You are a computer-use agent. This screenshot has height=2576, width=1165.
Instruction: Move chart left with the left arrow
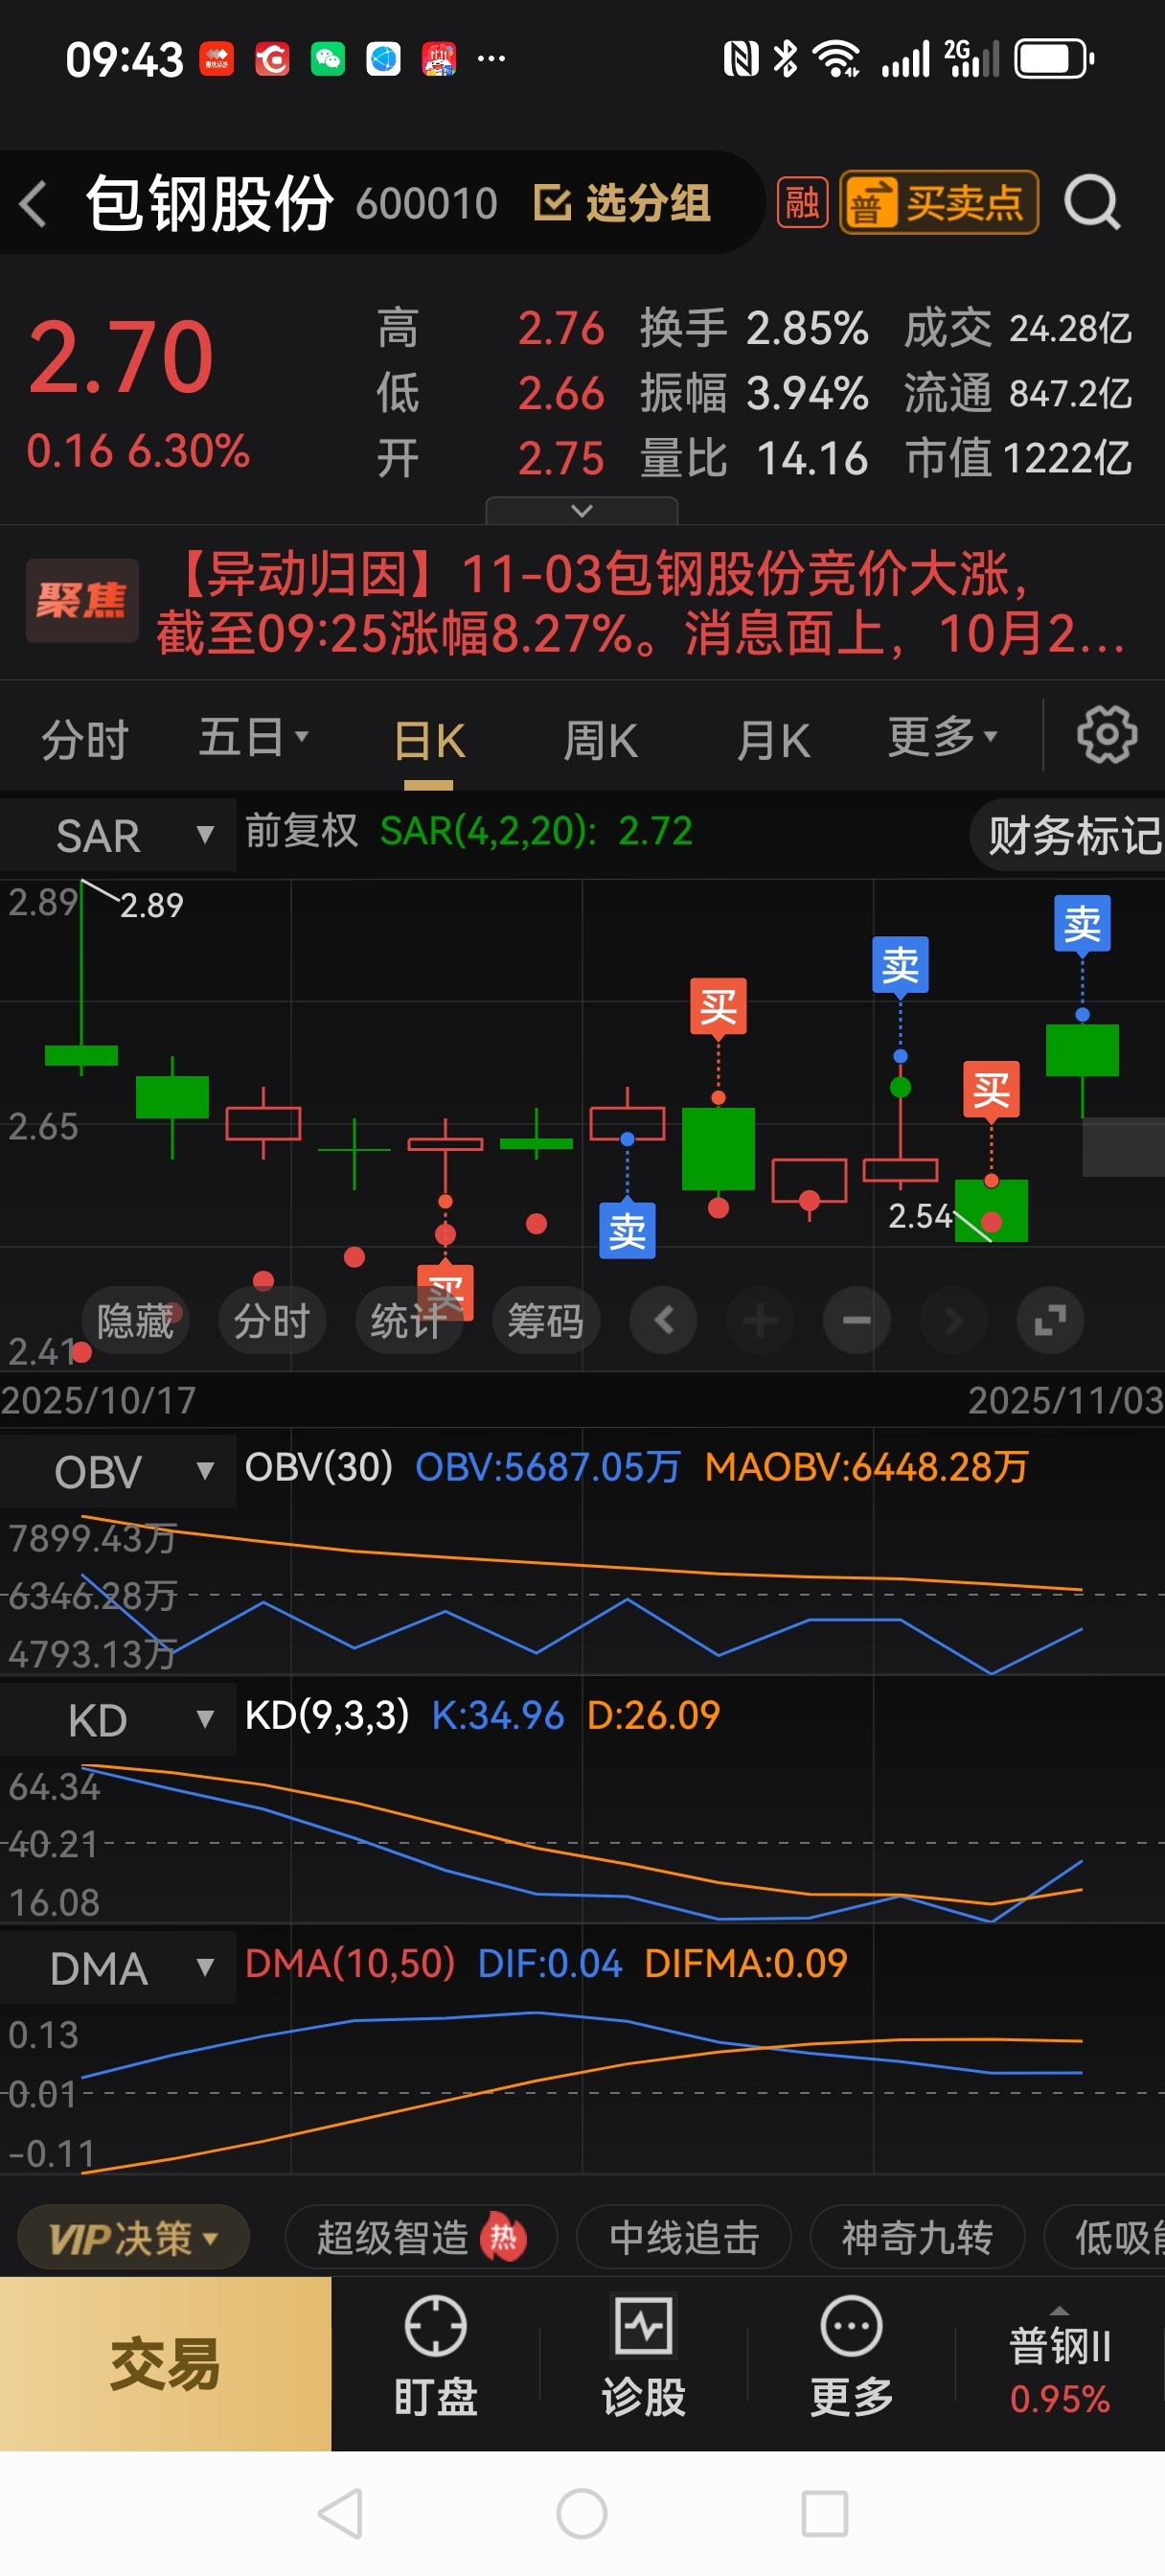point(663,1321)
